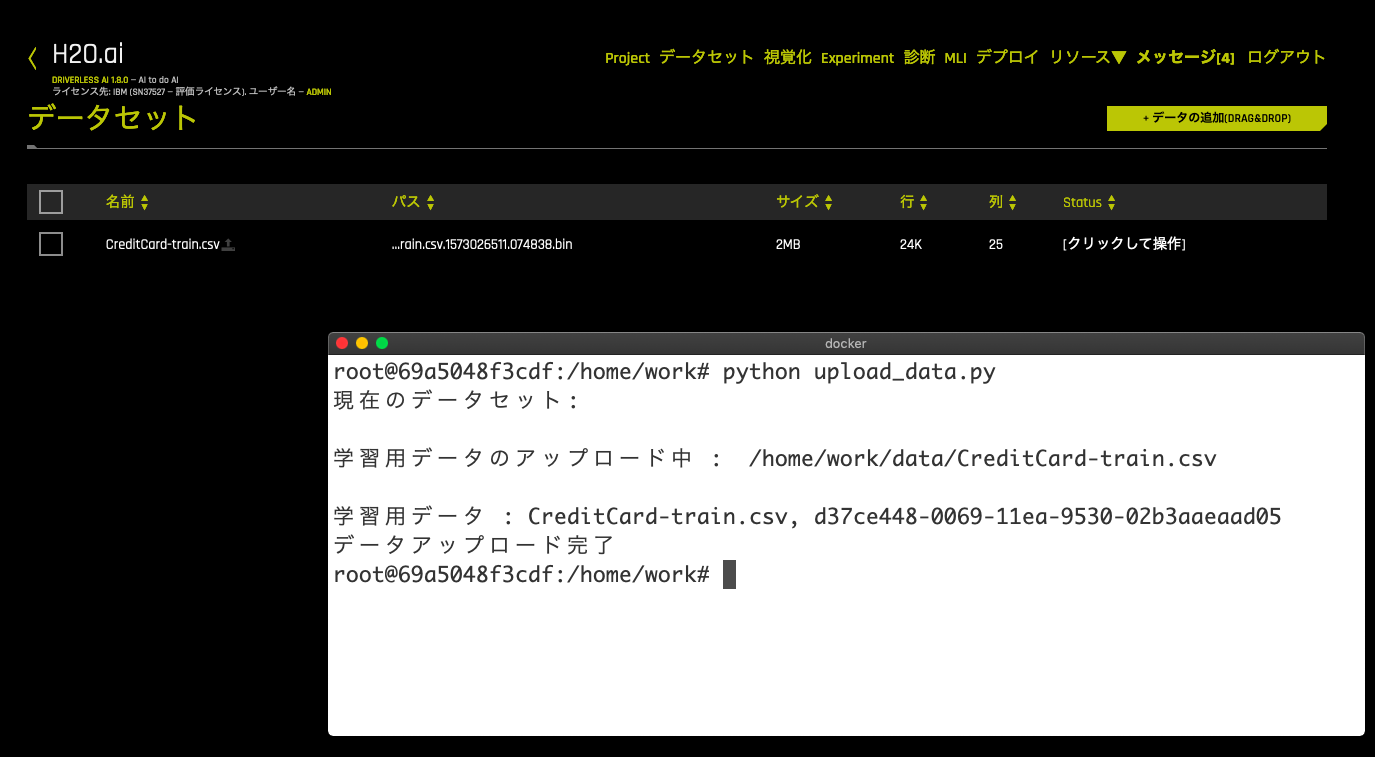Click the terminal cursor at the prompt
The width and height of the screenshot is (1375, 757).
pyautogui.click(x=729, y=575)
